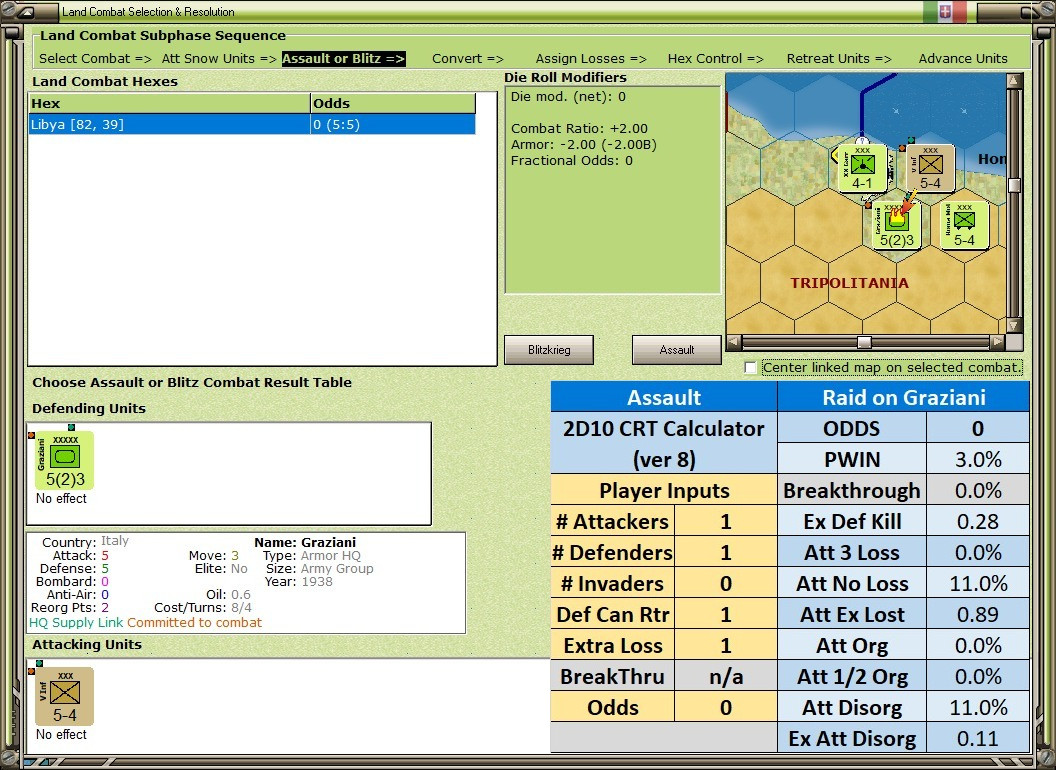Click the PWIN 3.0% value cell
This screenshot has width=1056, height=770.
click(978, 459)
